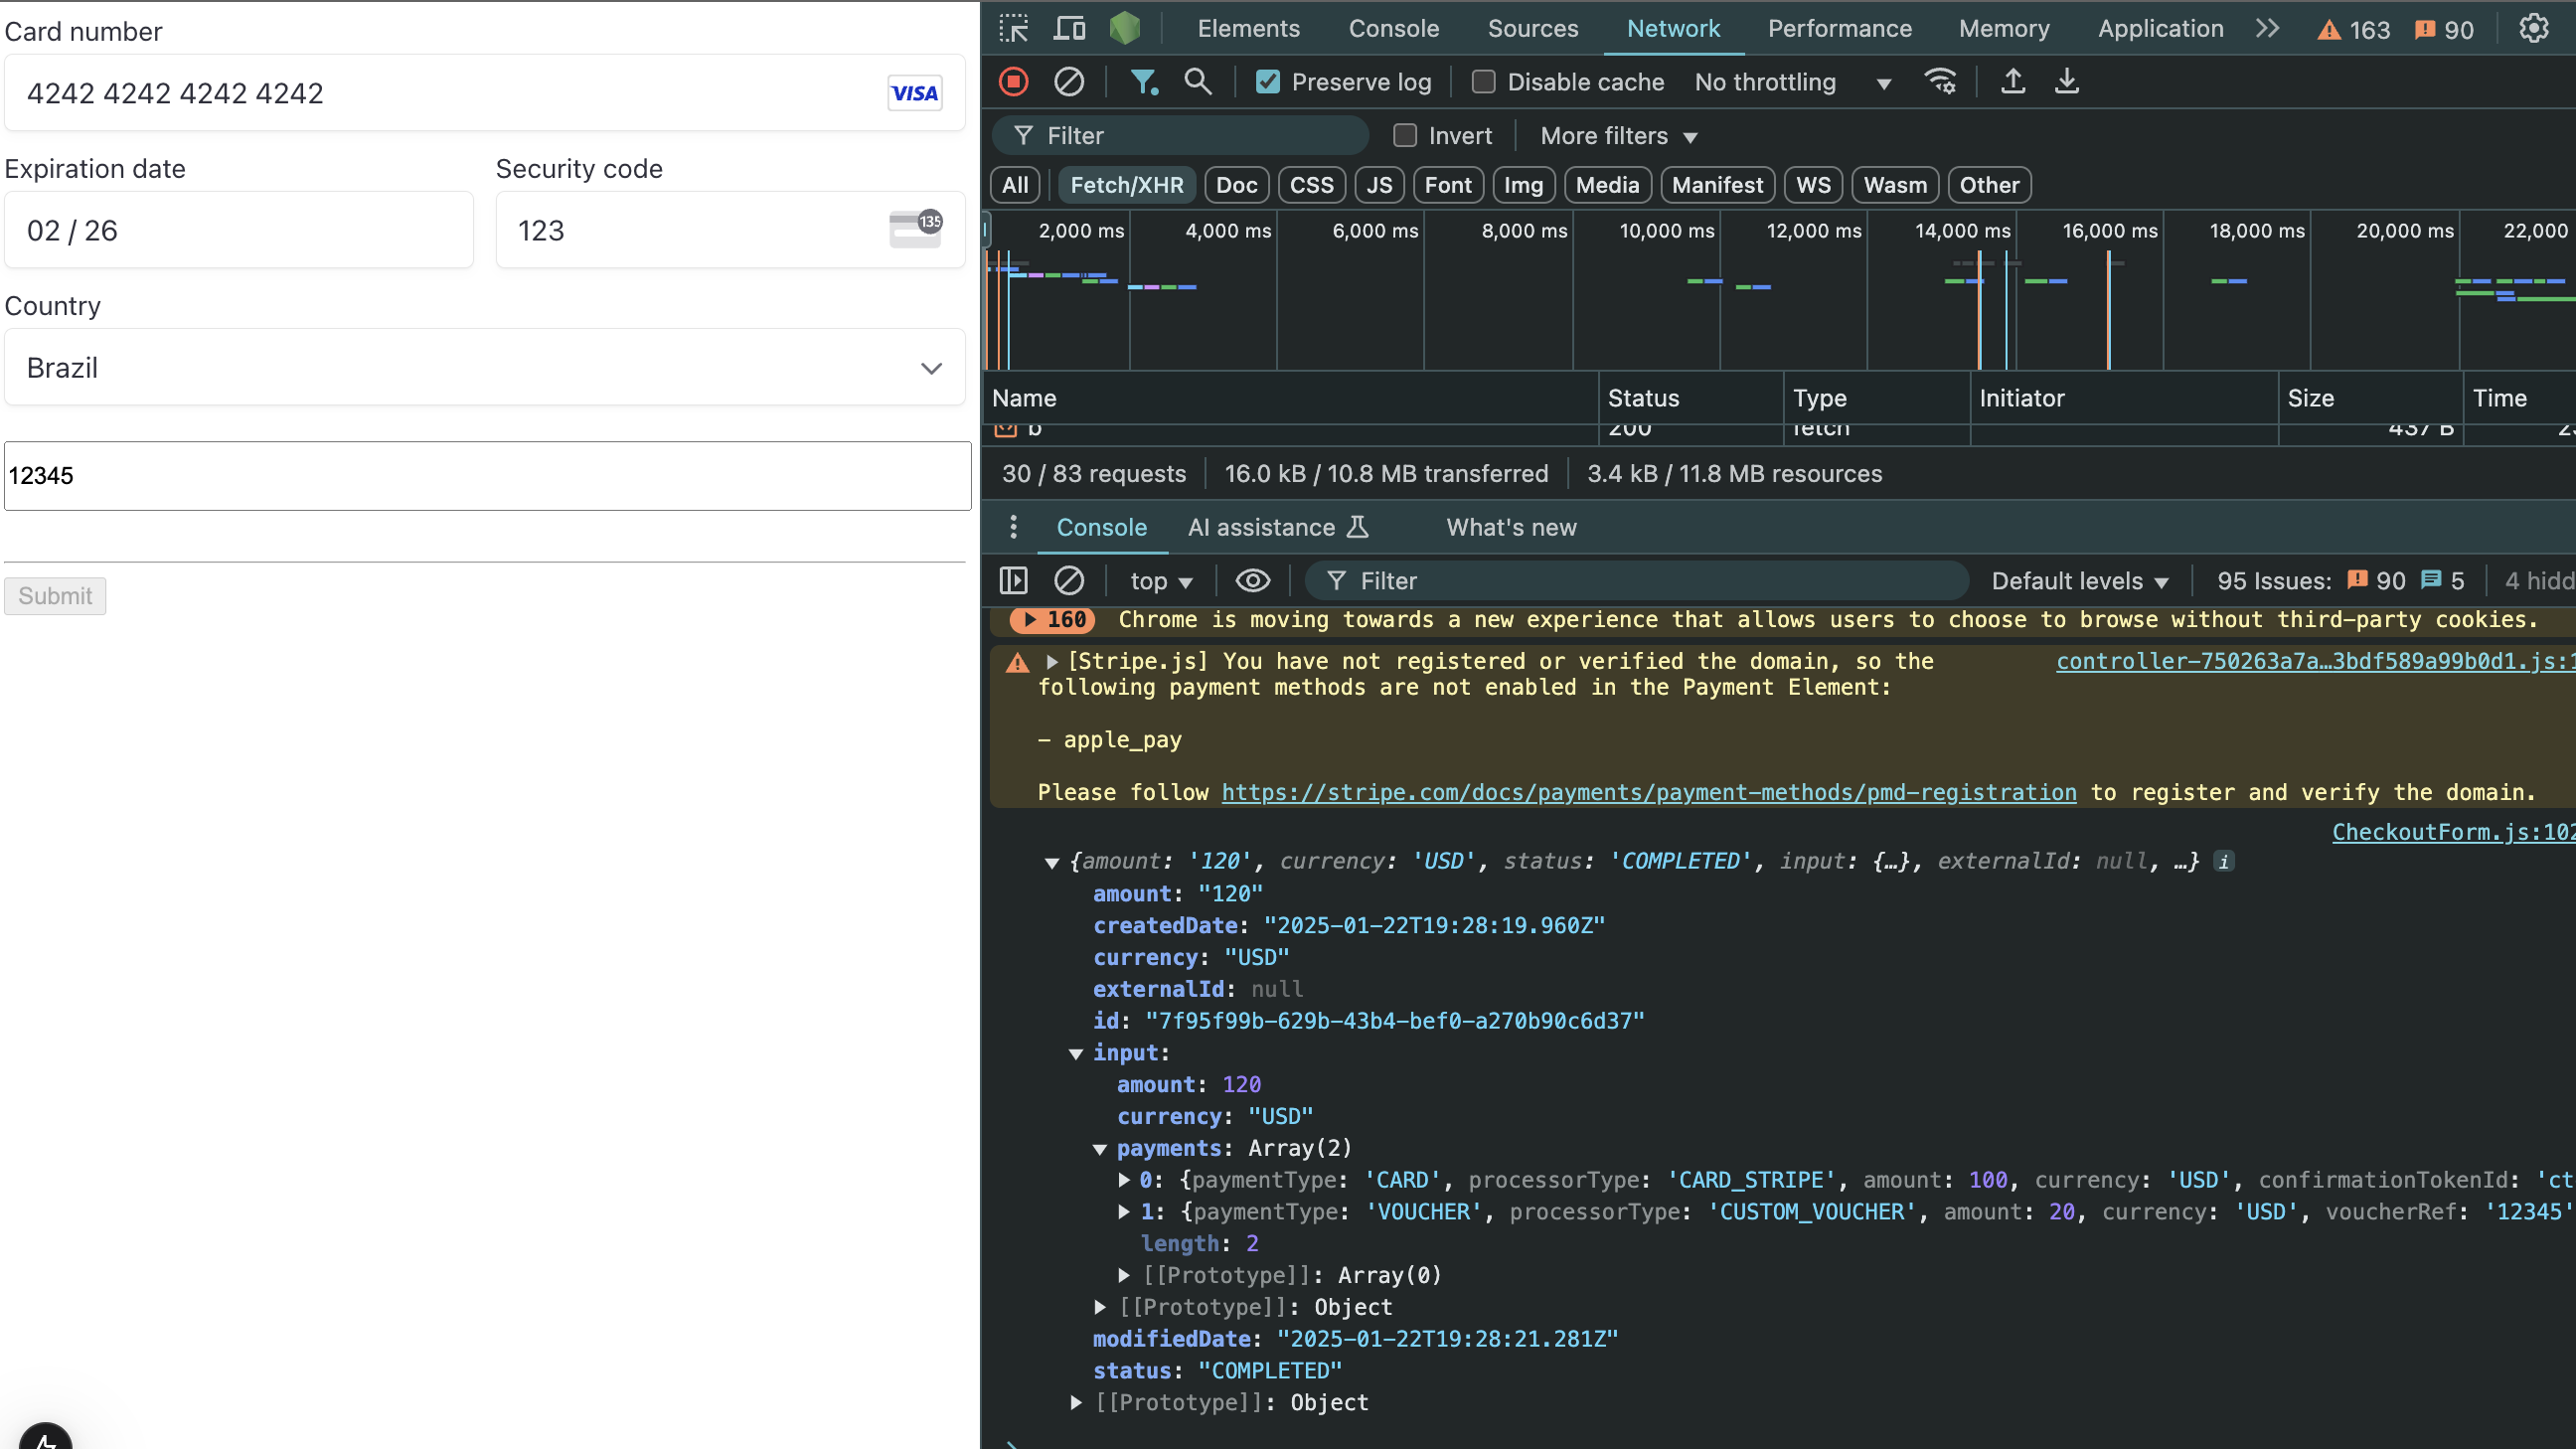Switch to the Elements tab
2576x1449 pixels.
coord(1248,29)
